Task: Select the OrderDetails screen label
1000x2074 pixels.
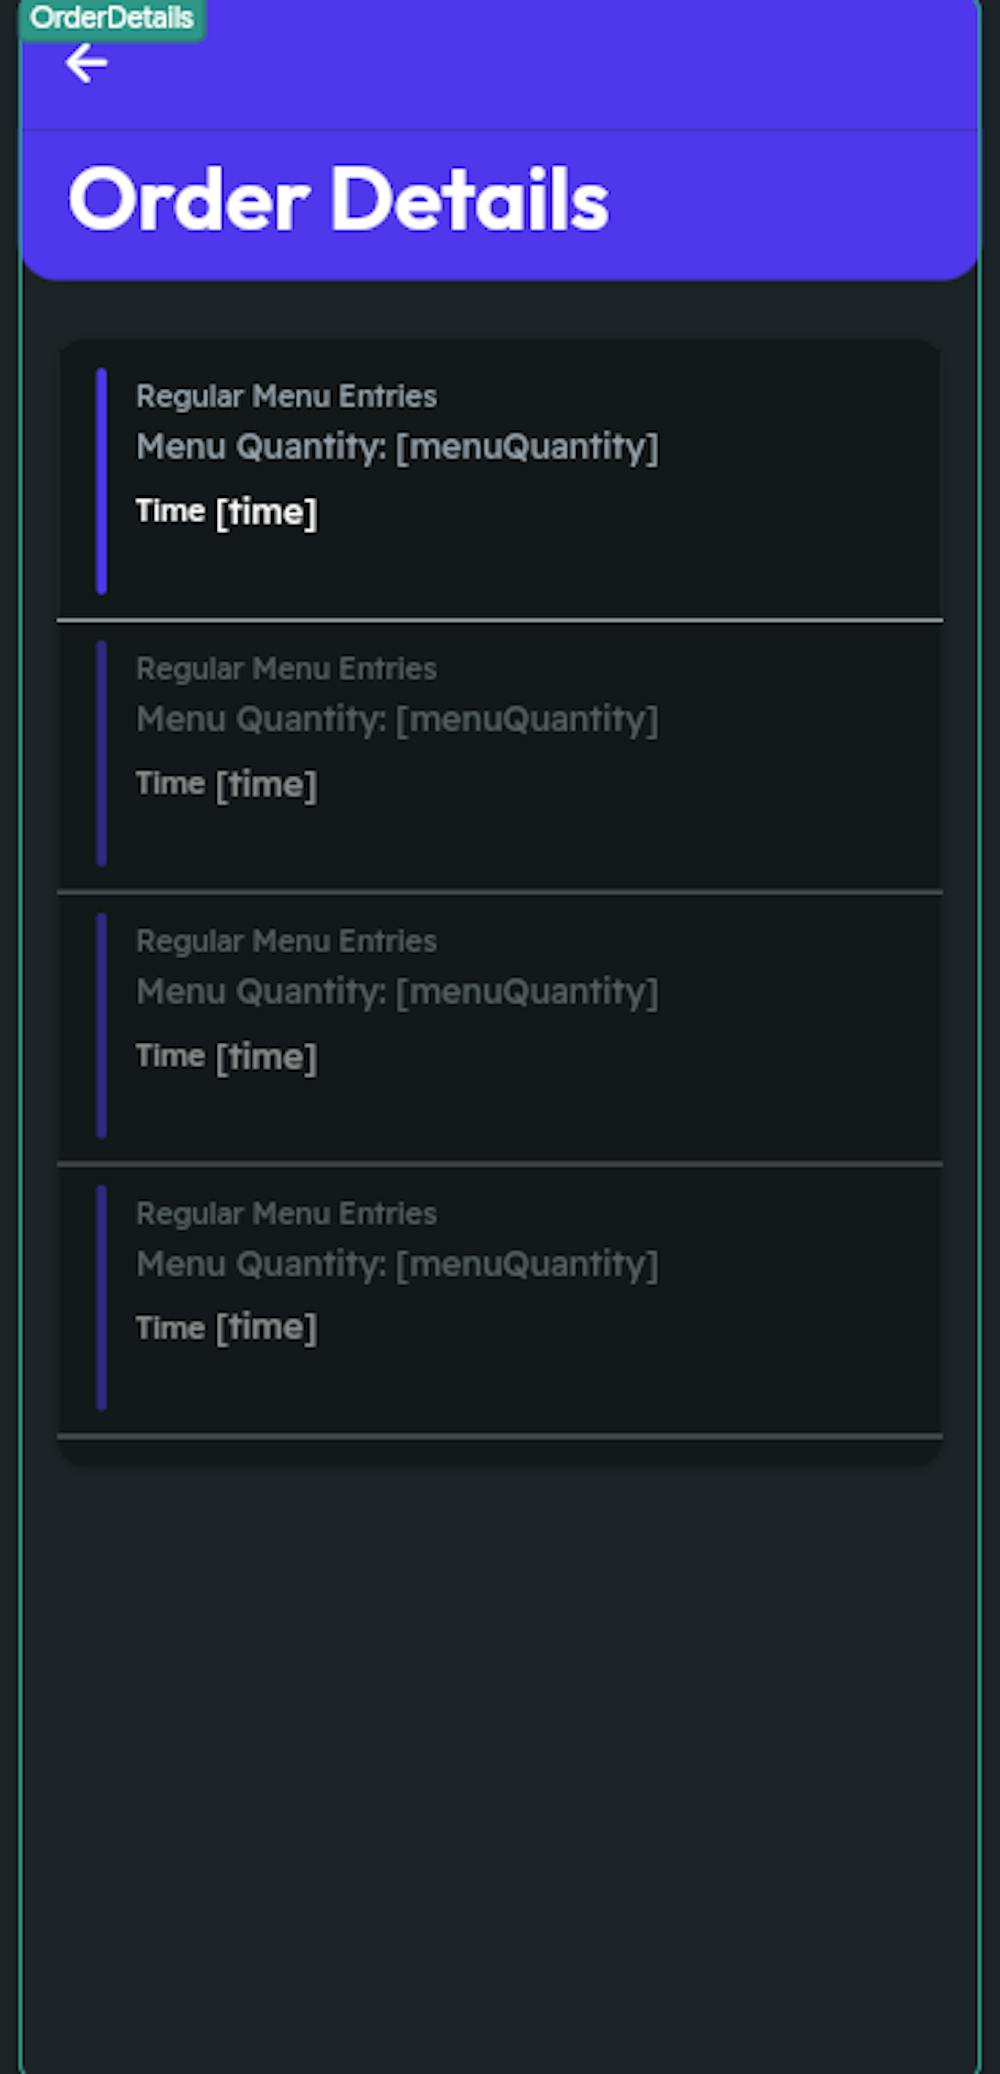Action: coord(111,16)
